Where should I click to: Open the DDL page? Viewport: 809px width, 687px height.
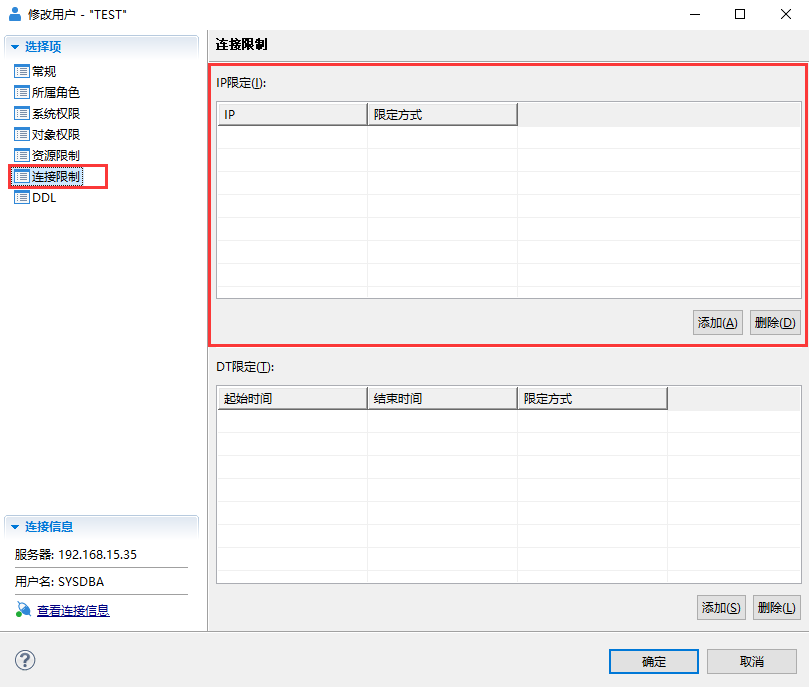44,198
